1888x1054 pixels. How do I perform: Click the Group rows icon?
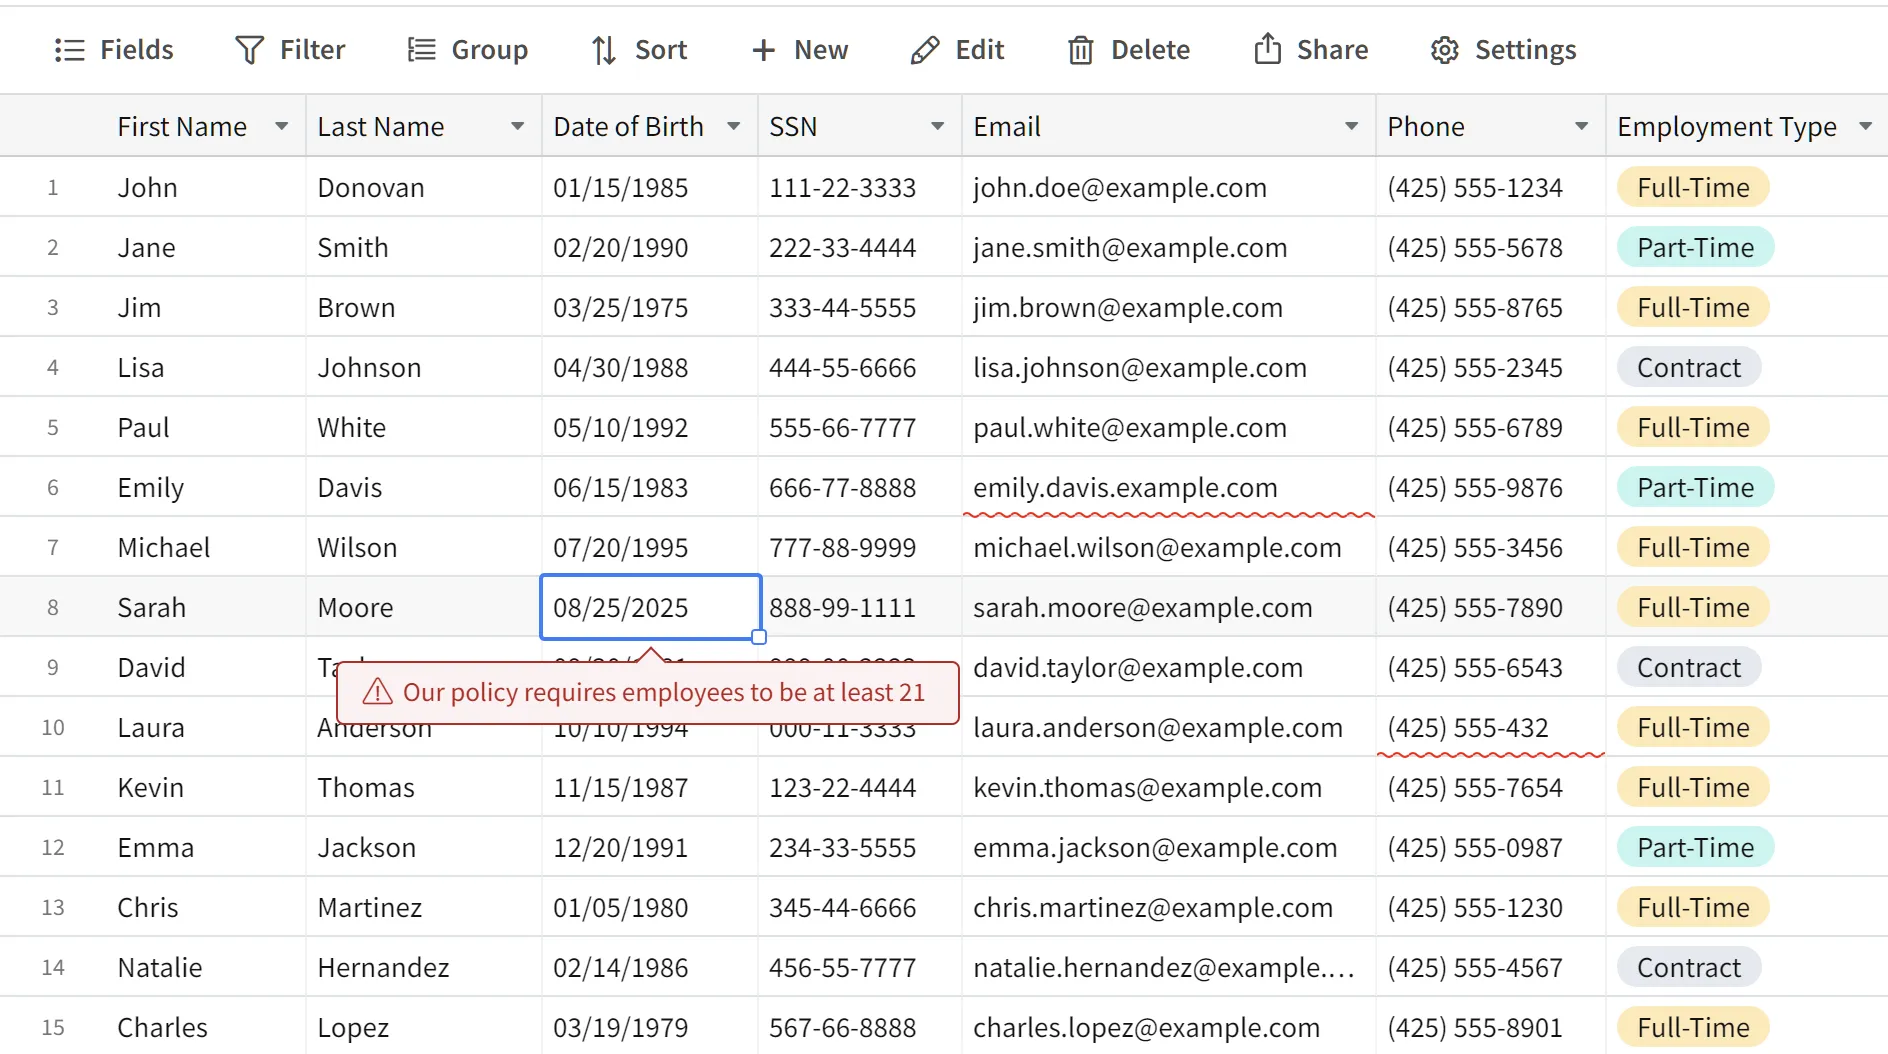[x=421, y=50]
